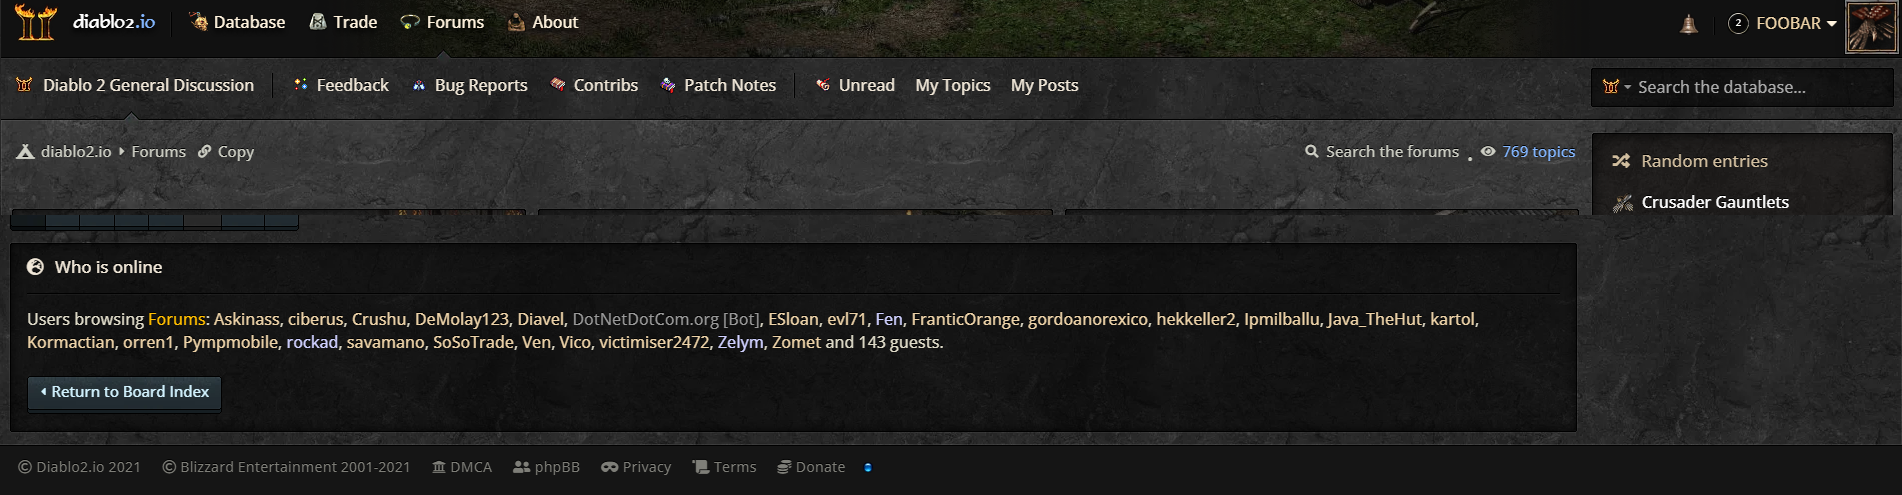Click Return to Board Index button

pos(124,392)
